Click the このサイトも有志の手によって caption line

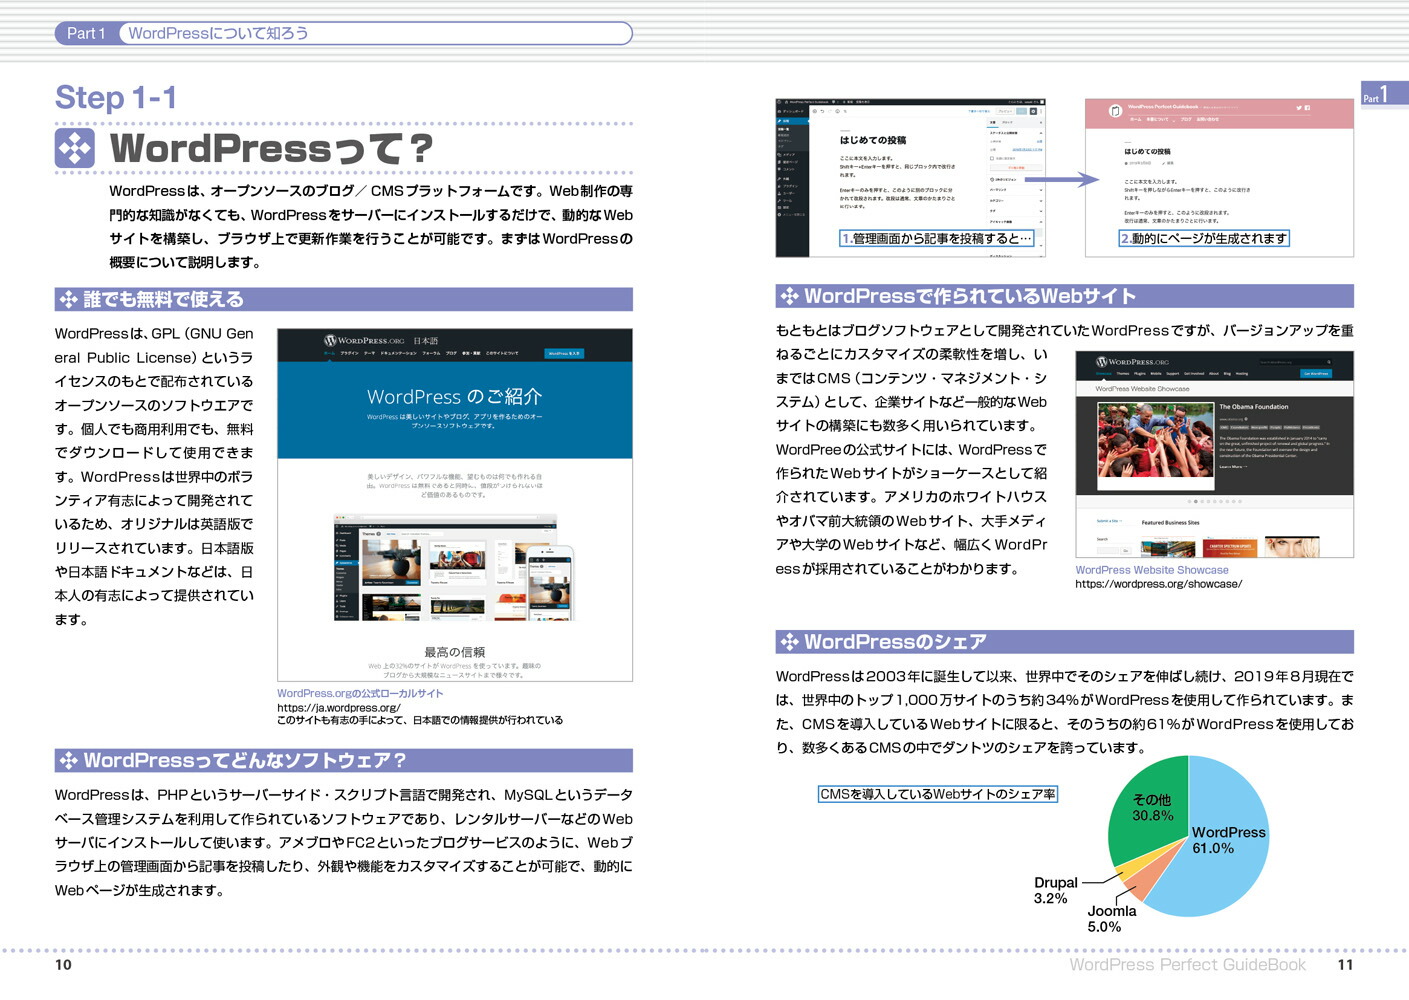point(420,720)
